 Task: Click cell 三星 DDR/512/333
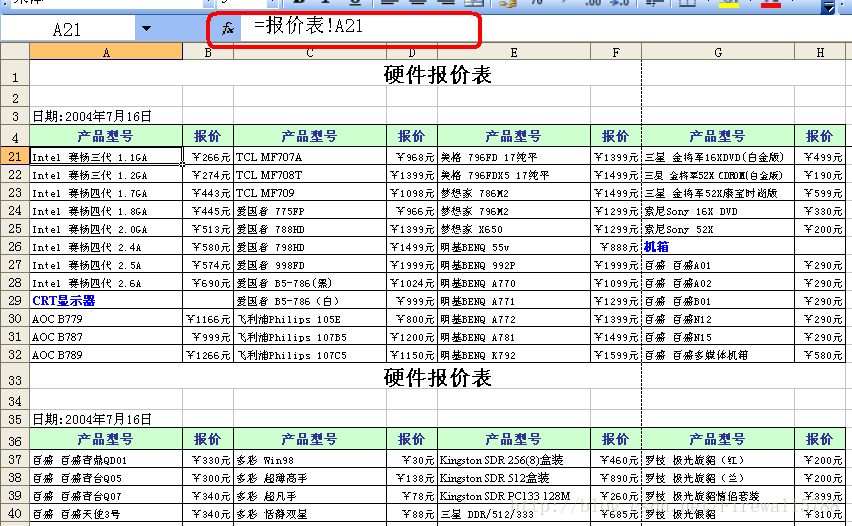(x=513, y=514)
